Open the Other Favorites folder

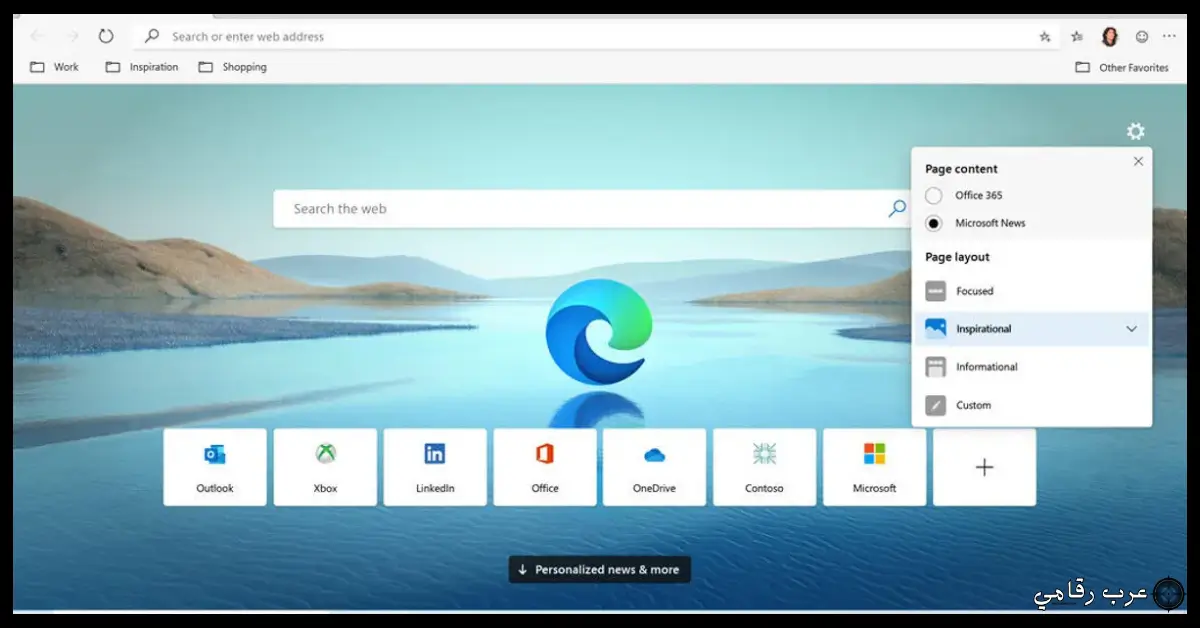pos(1122,67)
